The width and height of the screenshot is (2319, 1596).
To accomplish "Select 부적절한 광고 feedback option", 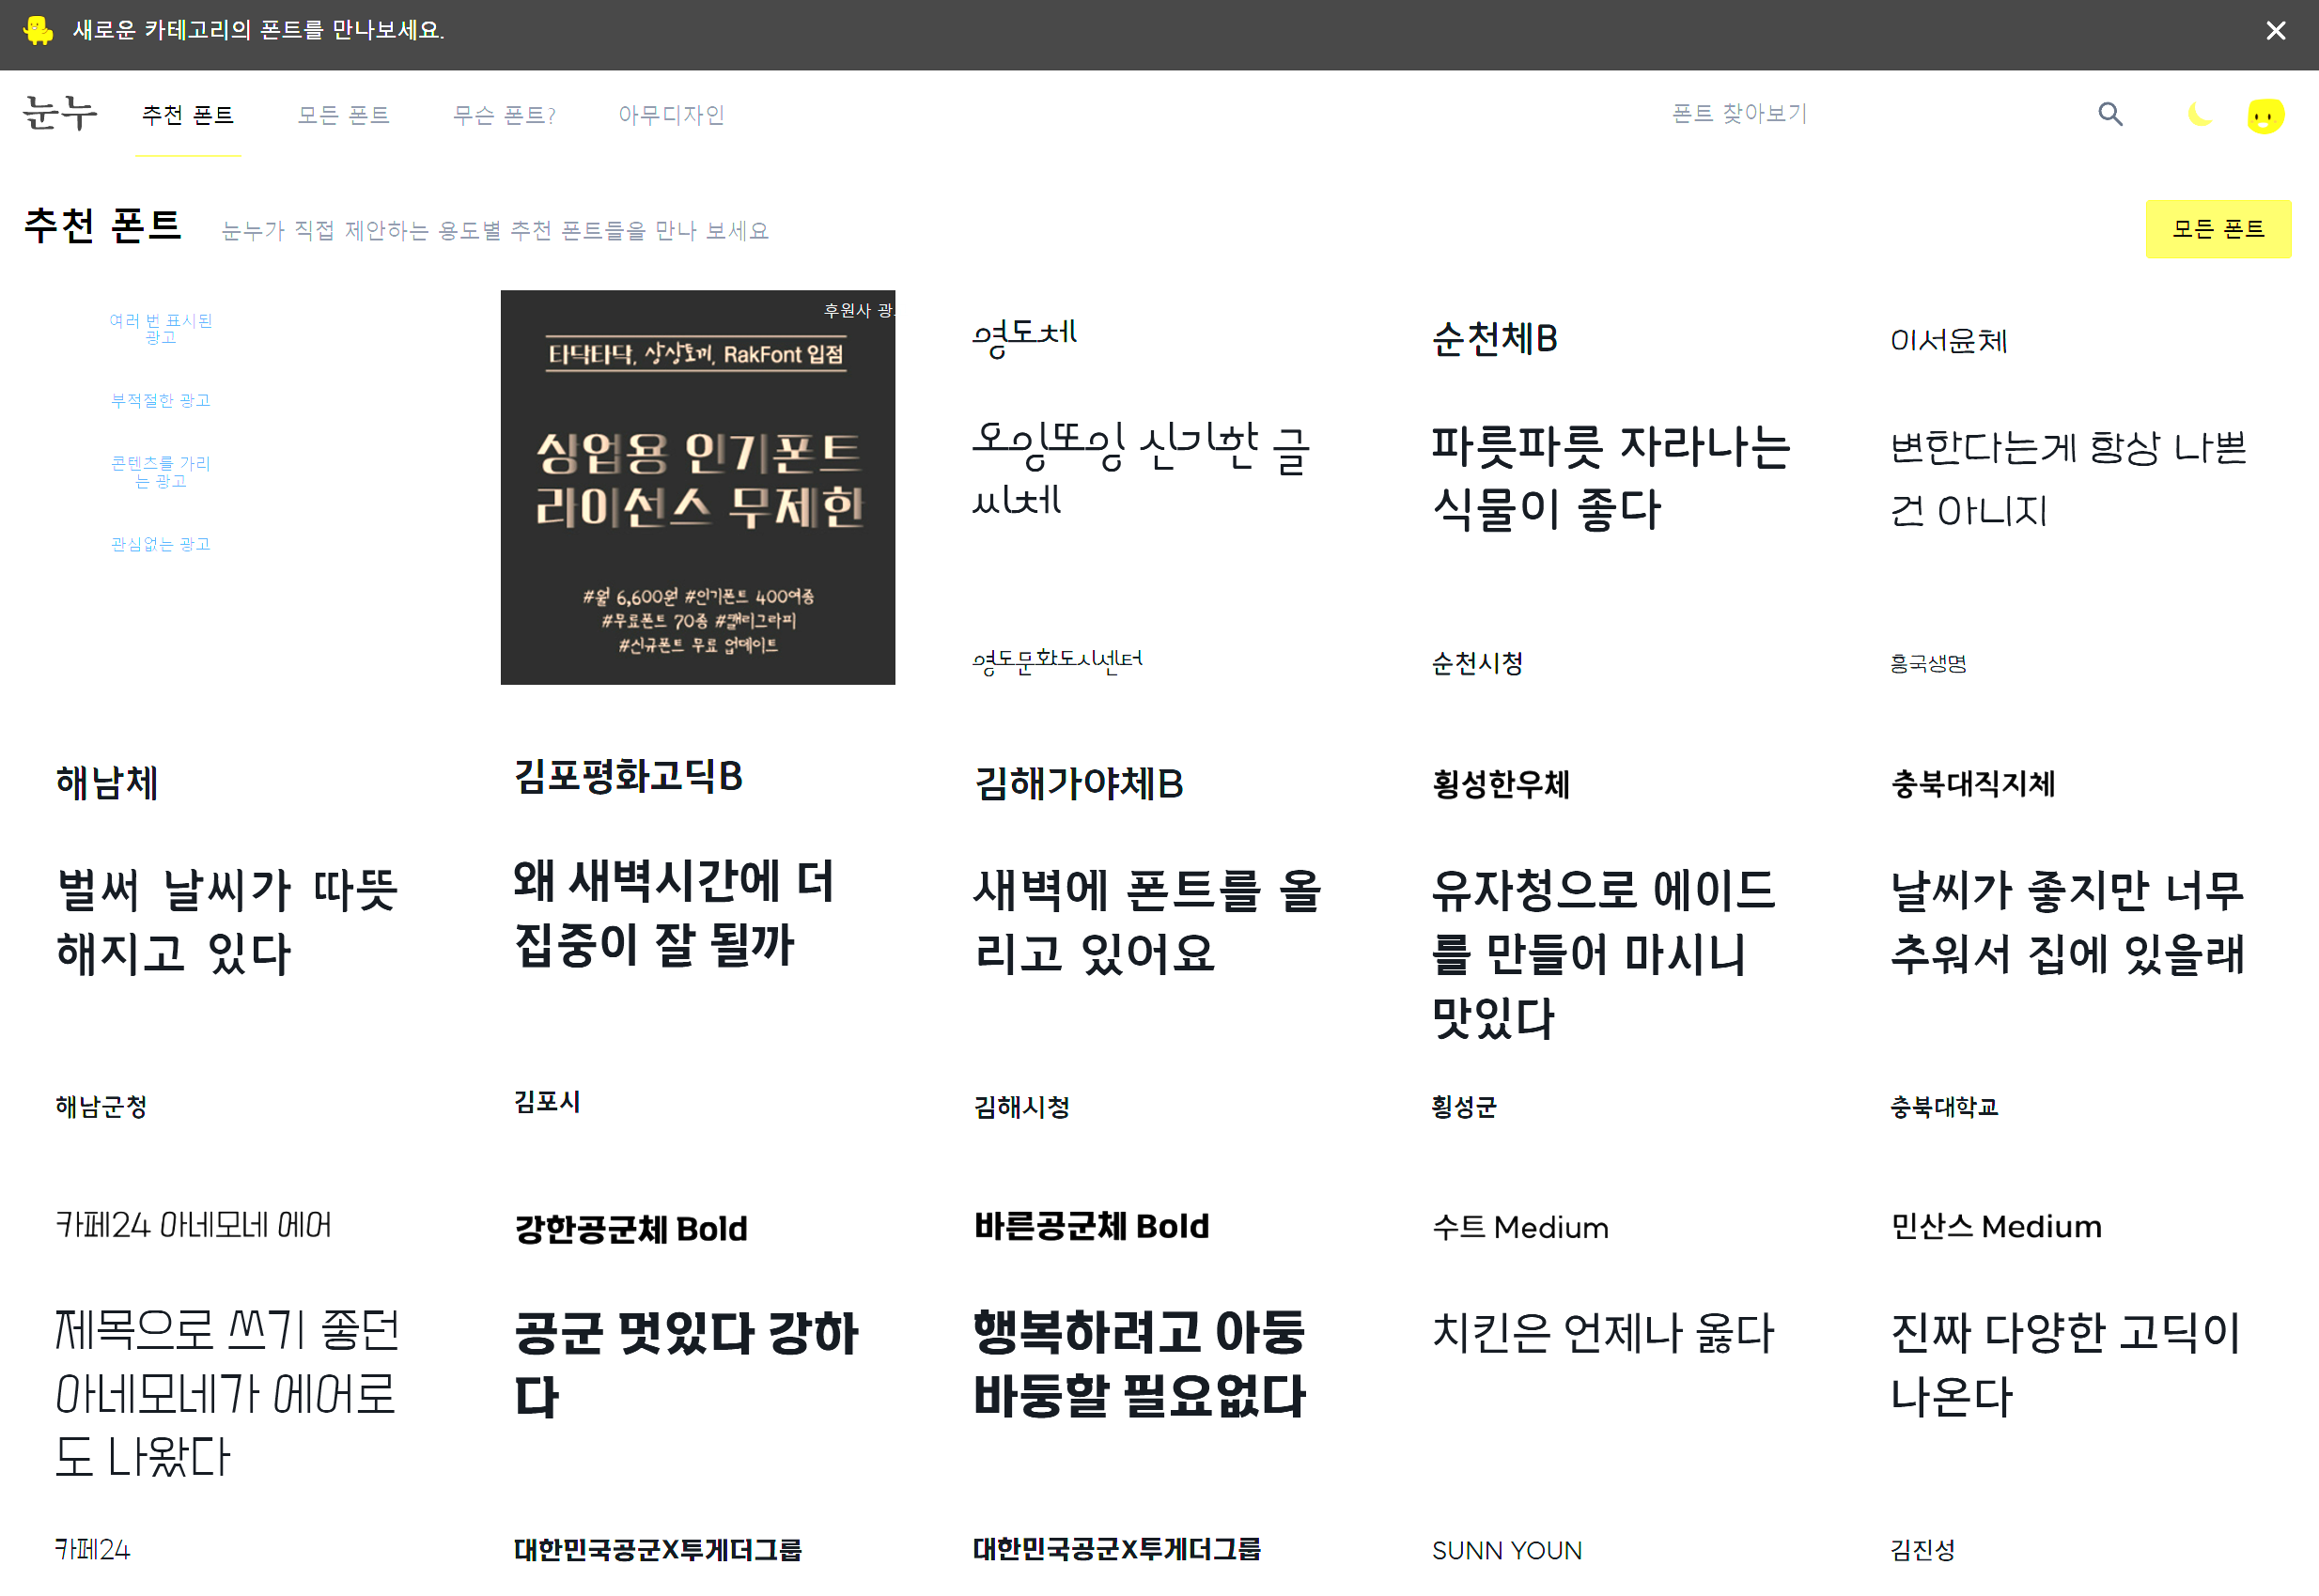I will pyautogui.click(x=161, y=400).
